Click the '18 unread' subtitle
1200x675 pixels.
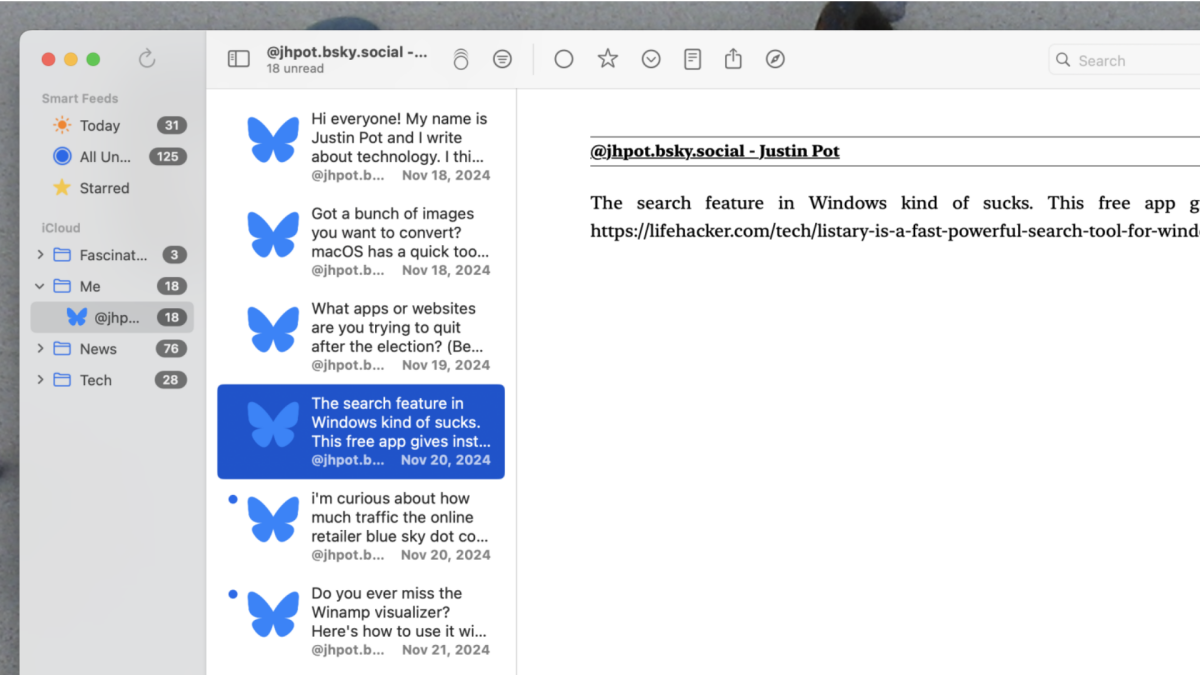click(x=295, y=69)
